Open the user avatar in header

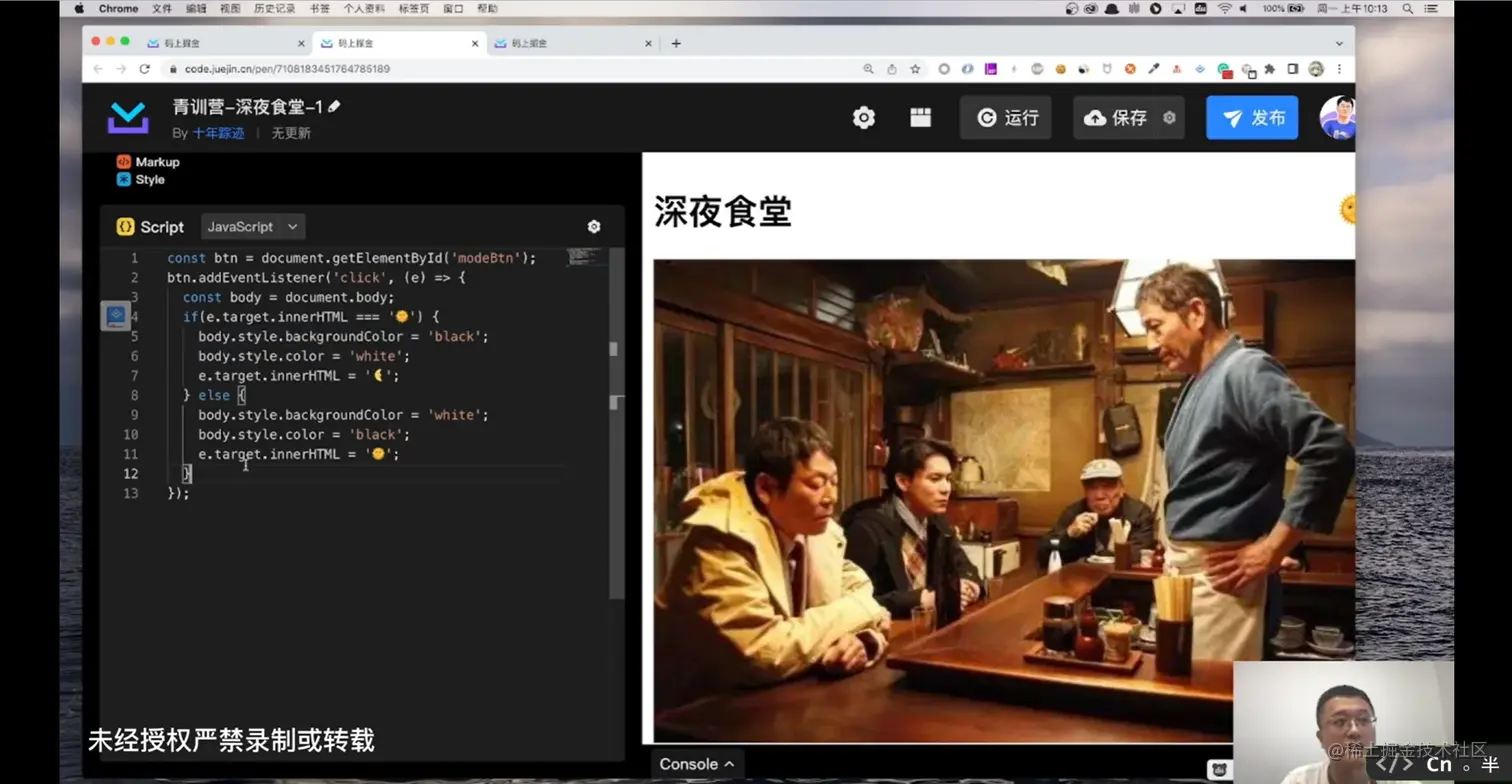click(x=1337, y=118)
